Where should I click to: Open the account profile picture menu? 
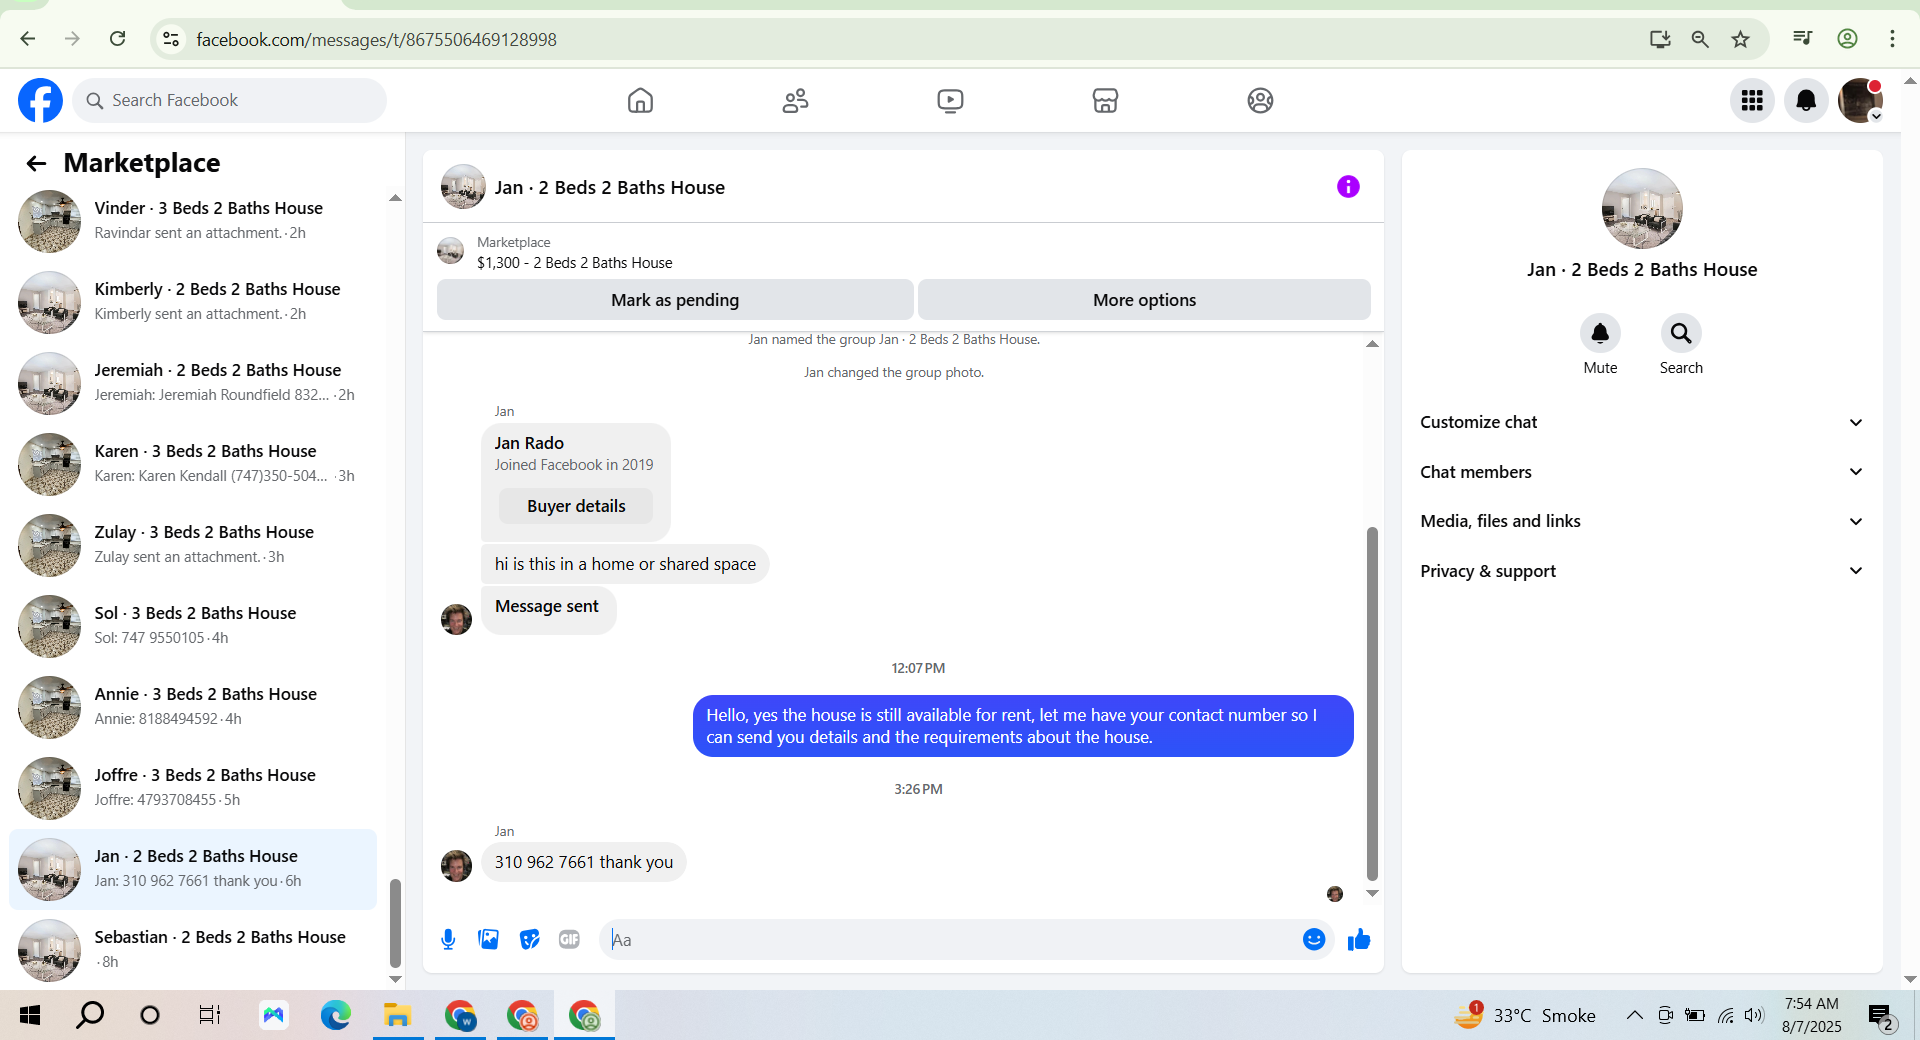[1860, 100]
